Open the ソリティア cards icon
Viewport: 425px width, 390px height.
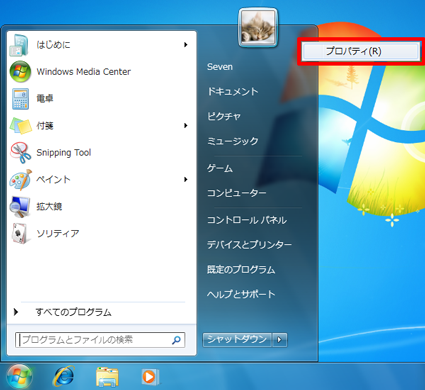20,233
